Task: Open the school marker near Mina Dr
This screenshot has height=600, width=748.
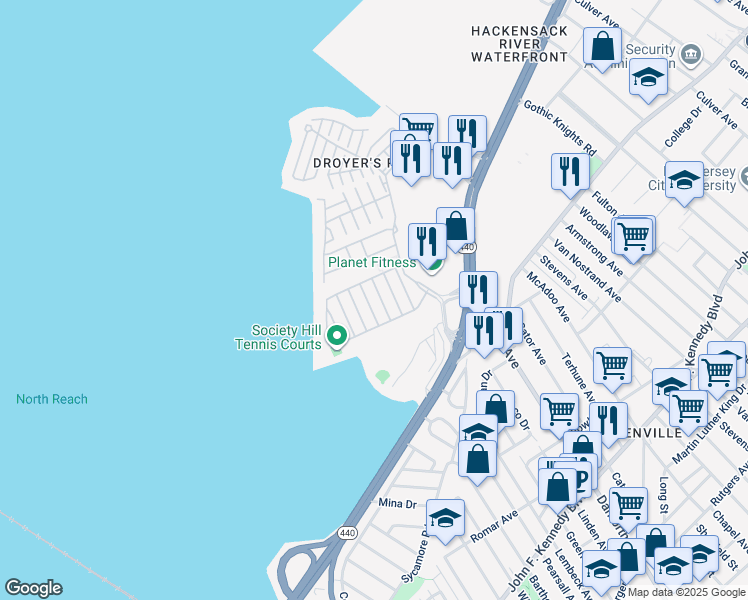Action: coord(445,519)
